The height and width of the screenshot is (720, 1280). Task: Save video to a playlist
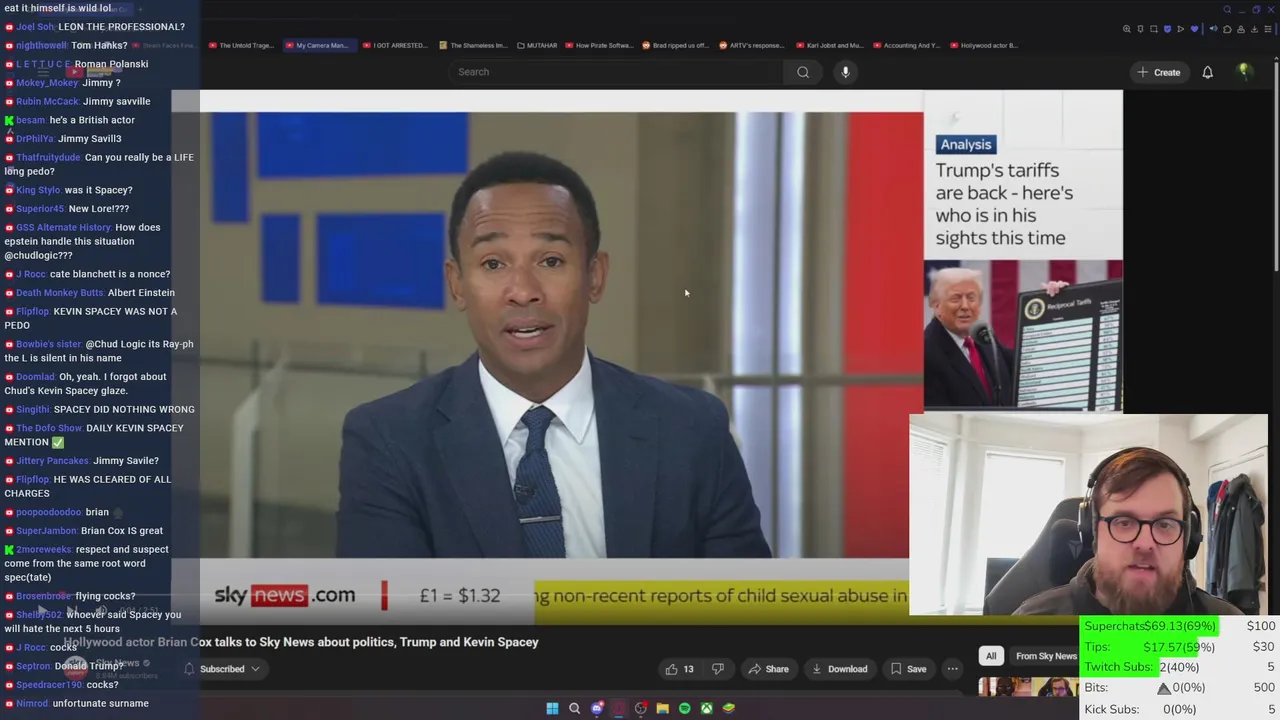[907, 669]
